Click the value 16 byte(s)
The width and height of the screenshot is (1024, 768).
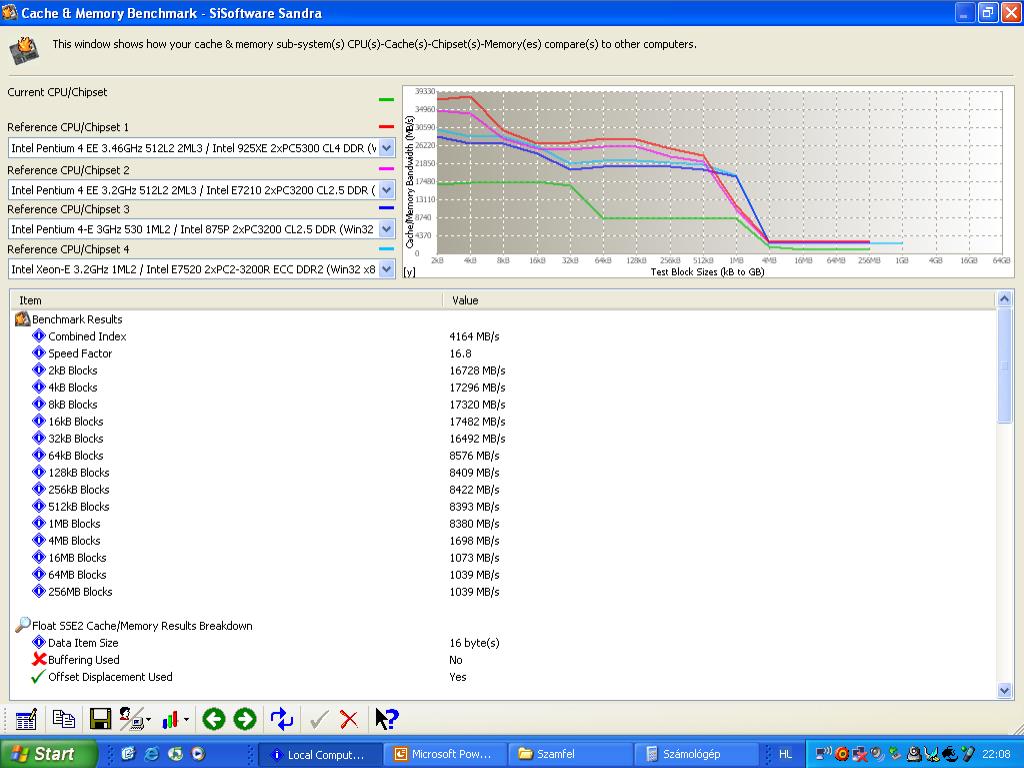coord(474,642)
